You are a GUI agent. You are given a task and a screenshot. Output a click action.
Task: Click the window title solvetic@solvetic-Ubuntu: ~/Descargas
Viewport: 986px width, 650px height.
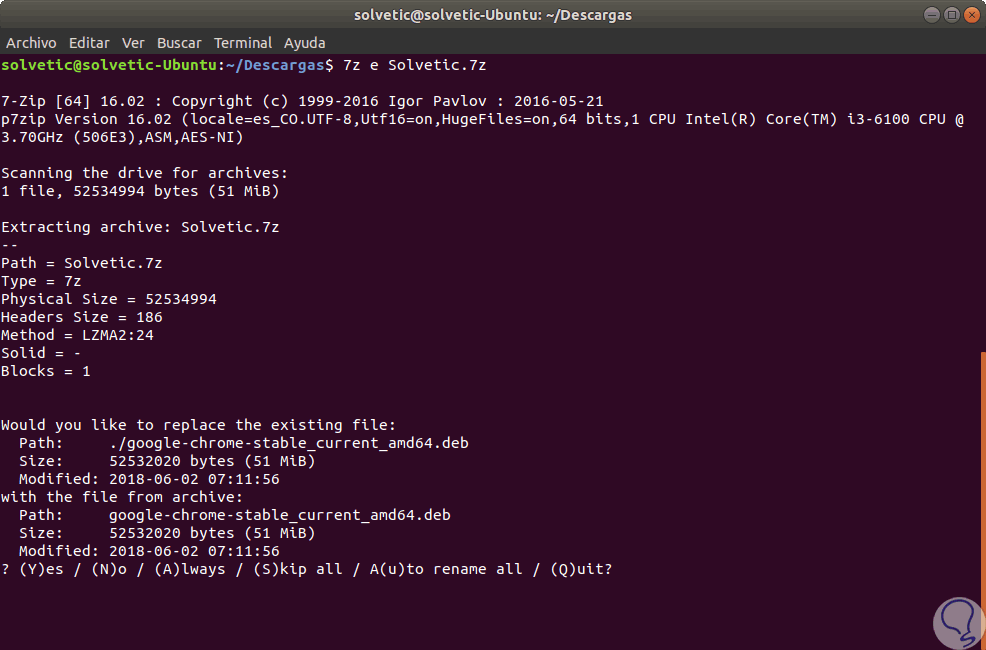pos(493,15)
